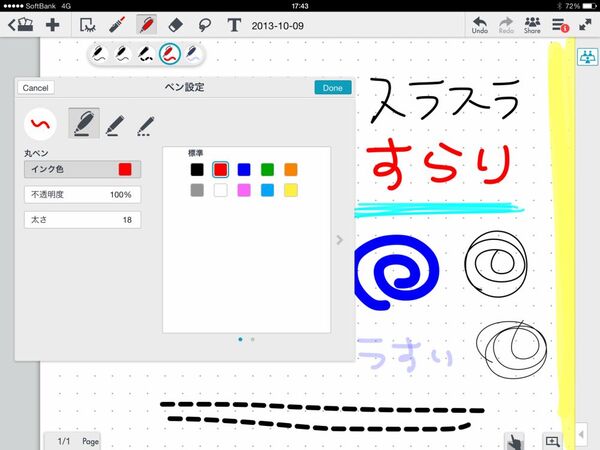600x450 pixels.
Task: Select the Text tool
Action: pos(234,25)
